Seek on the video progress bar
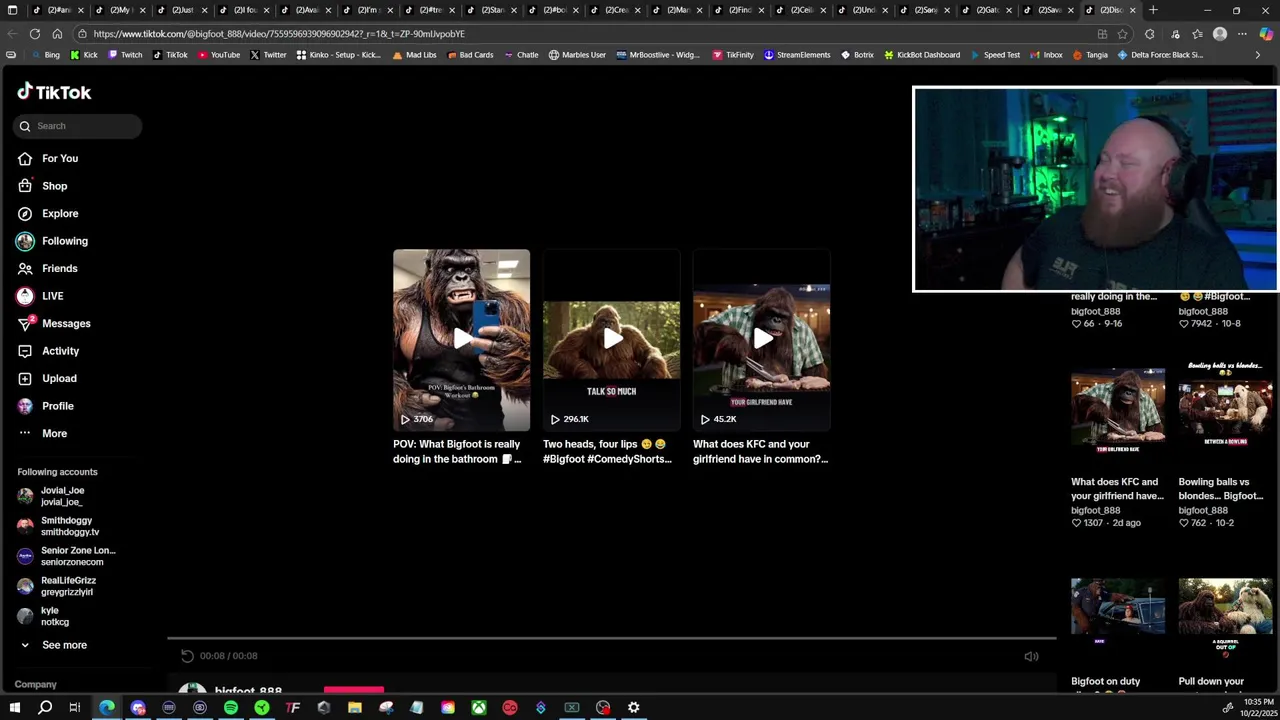The height and width of the screenshot is (720, 1280). [611, 638]
